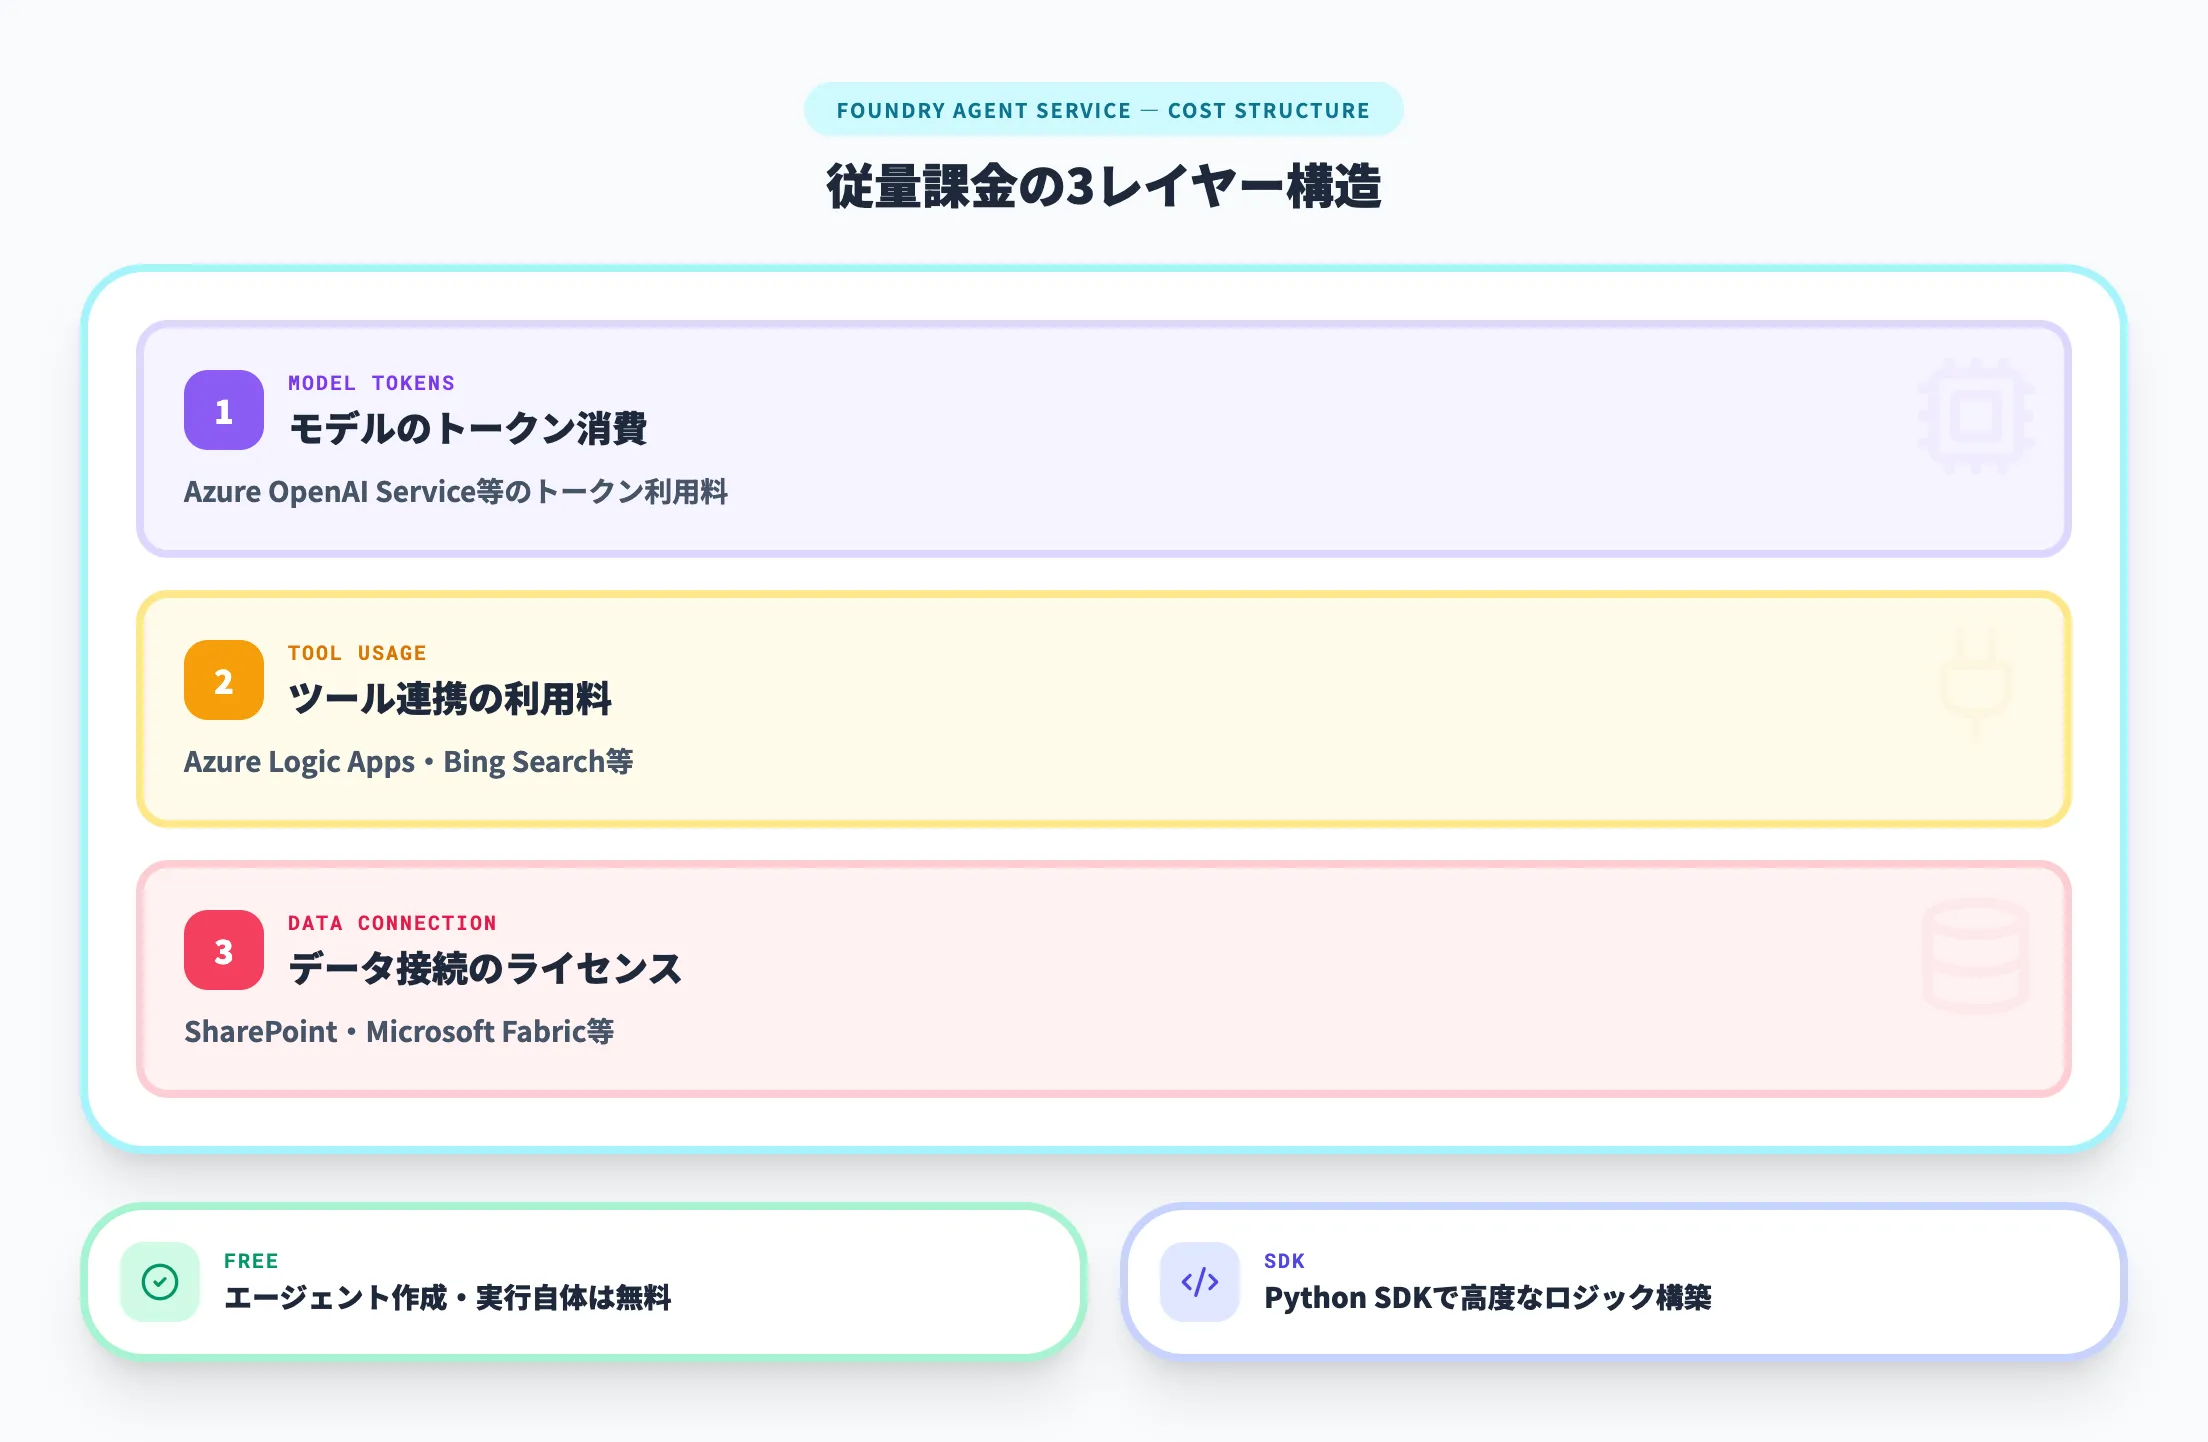
Task: Select the MODEL TOKENS label
Action: click(371, 383)
